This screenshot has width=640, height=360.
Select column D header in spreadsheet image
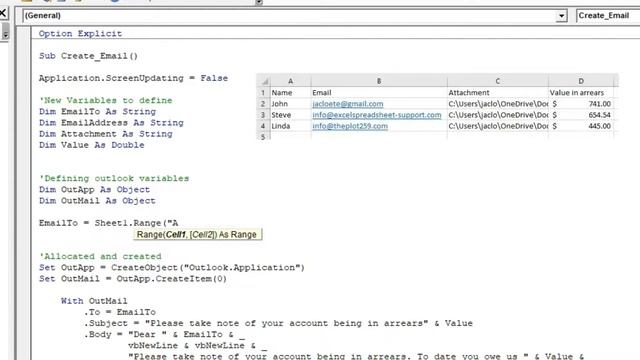point(581,81)
